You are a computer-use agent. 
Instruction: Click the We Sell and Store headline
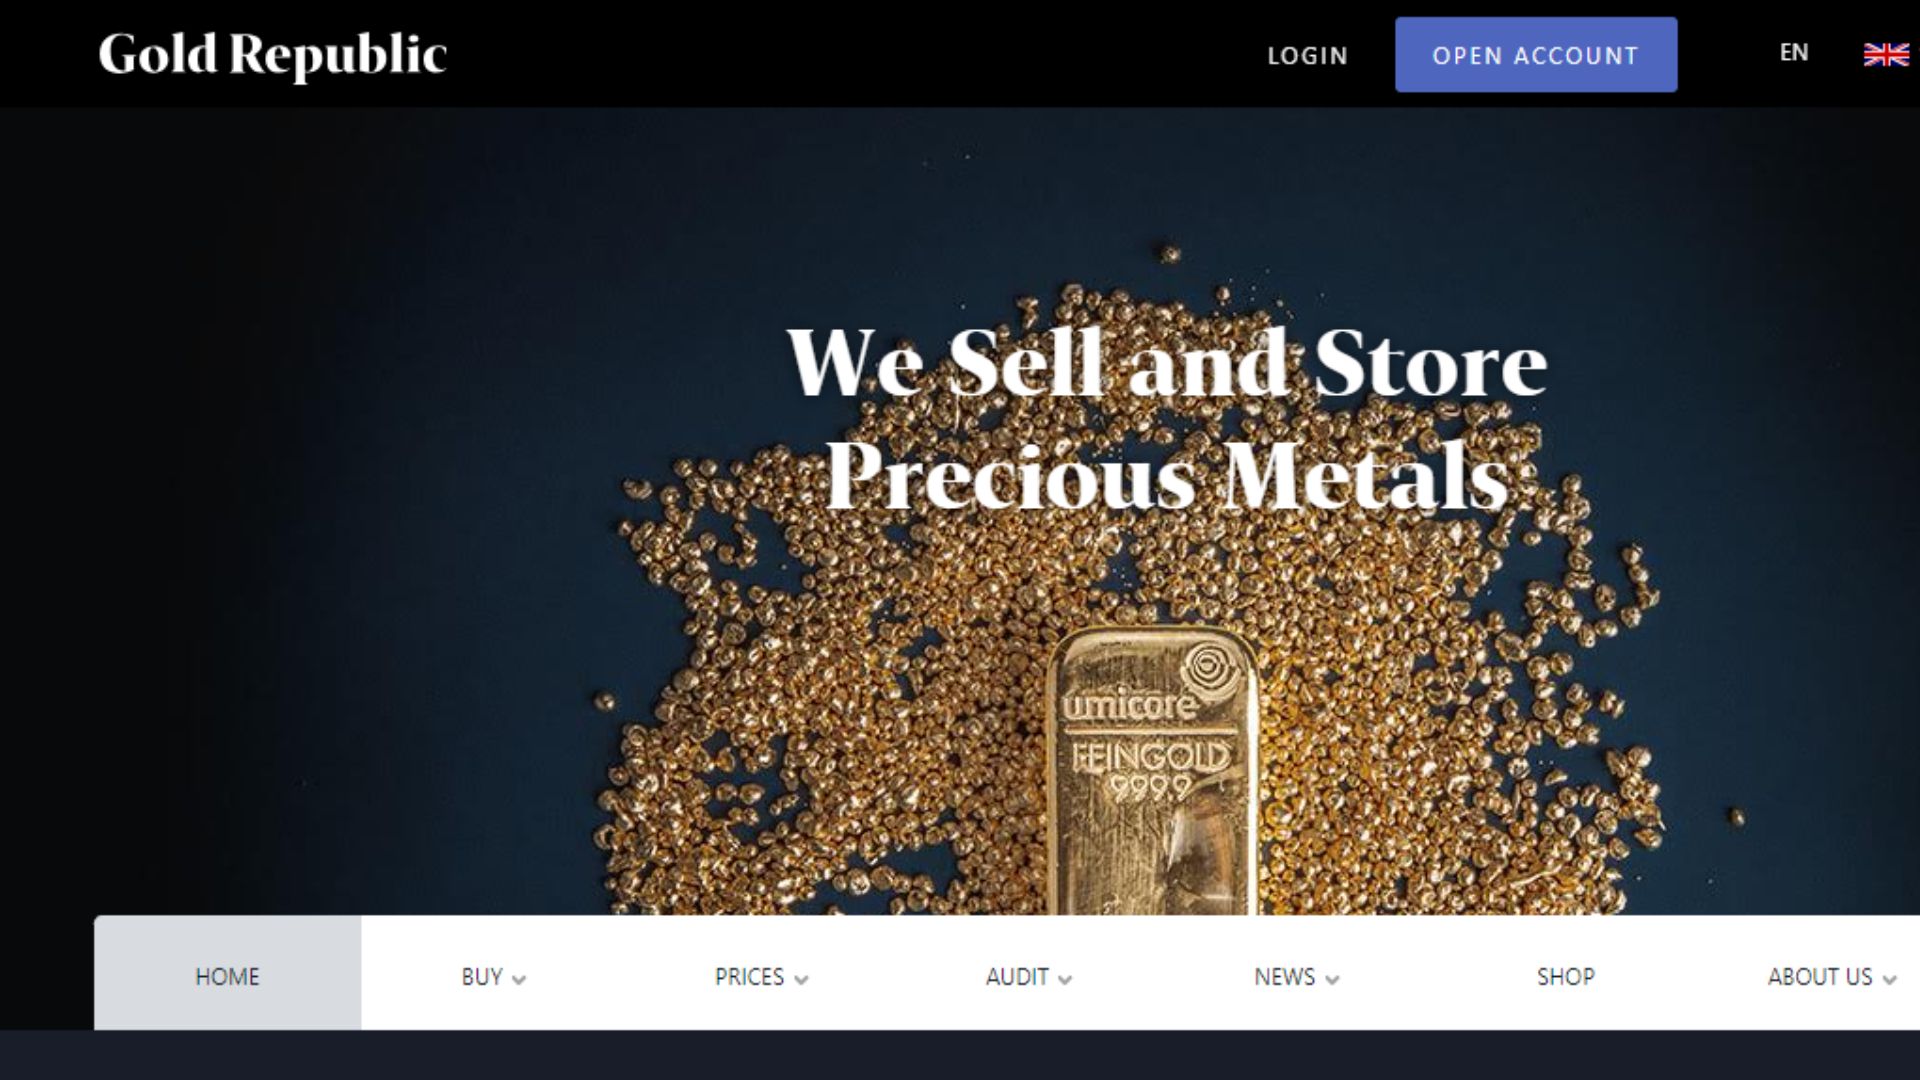[1167, 362]
